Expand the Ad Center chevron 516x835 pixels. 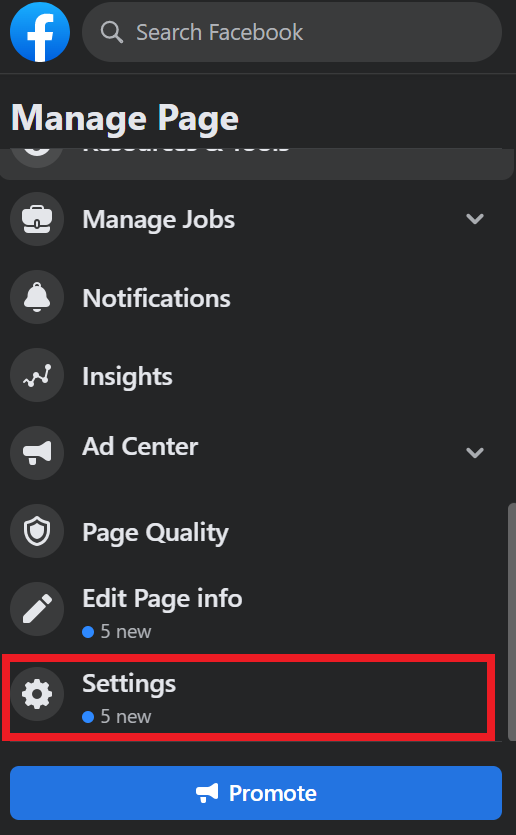pos(474,453)
